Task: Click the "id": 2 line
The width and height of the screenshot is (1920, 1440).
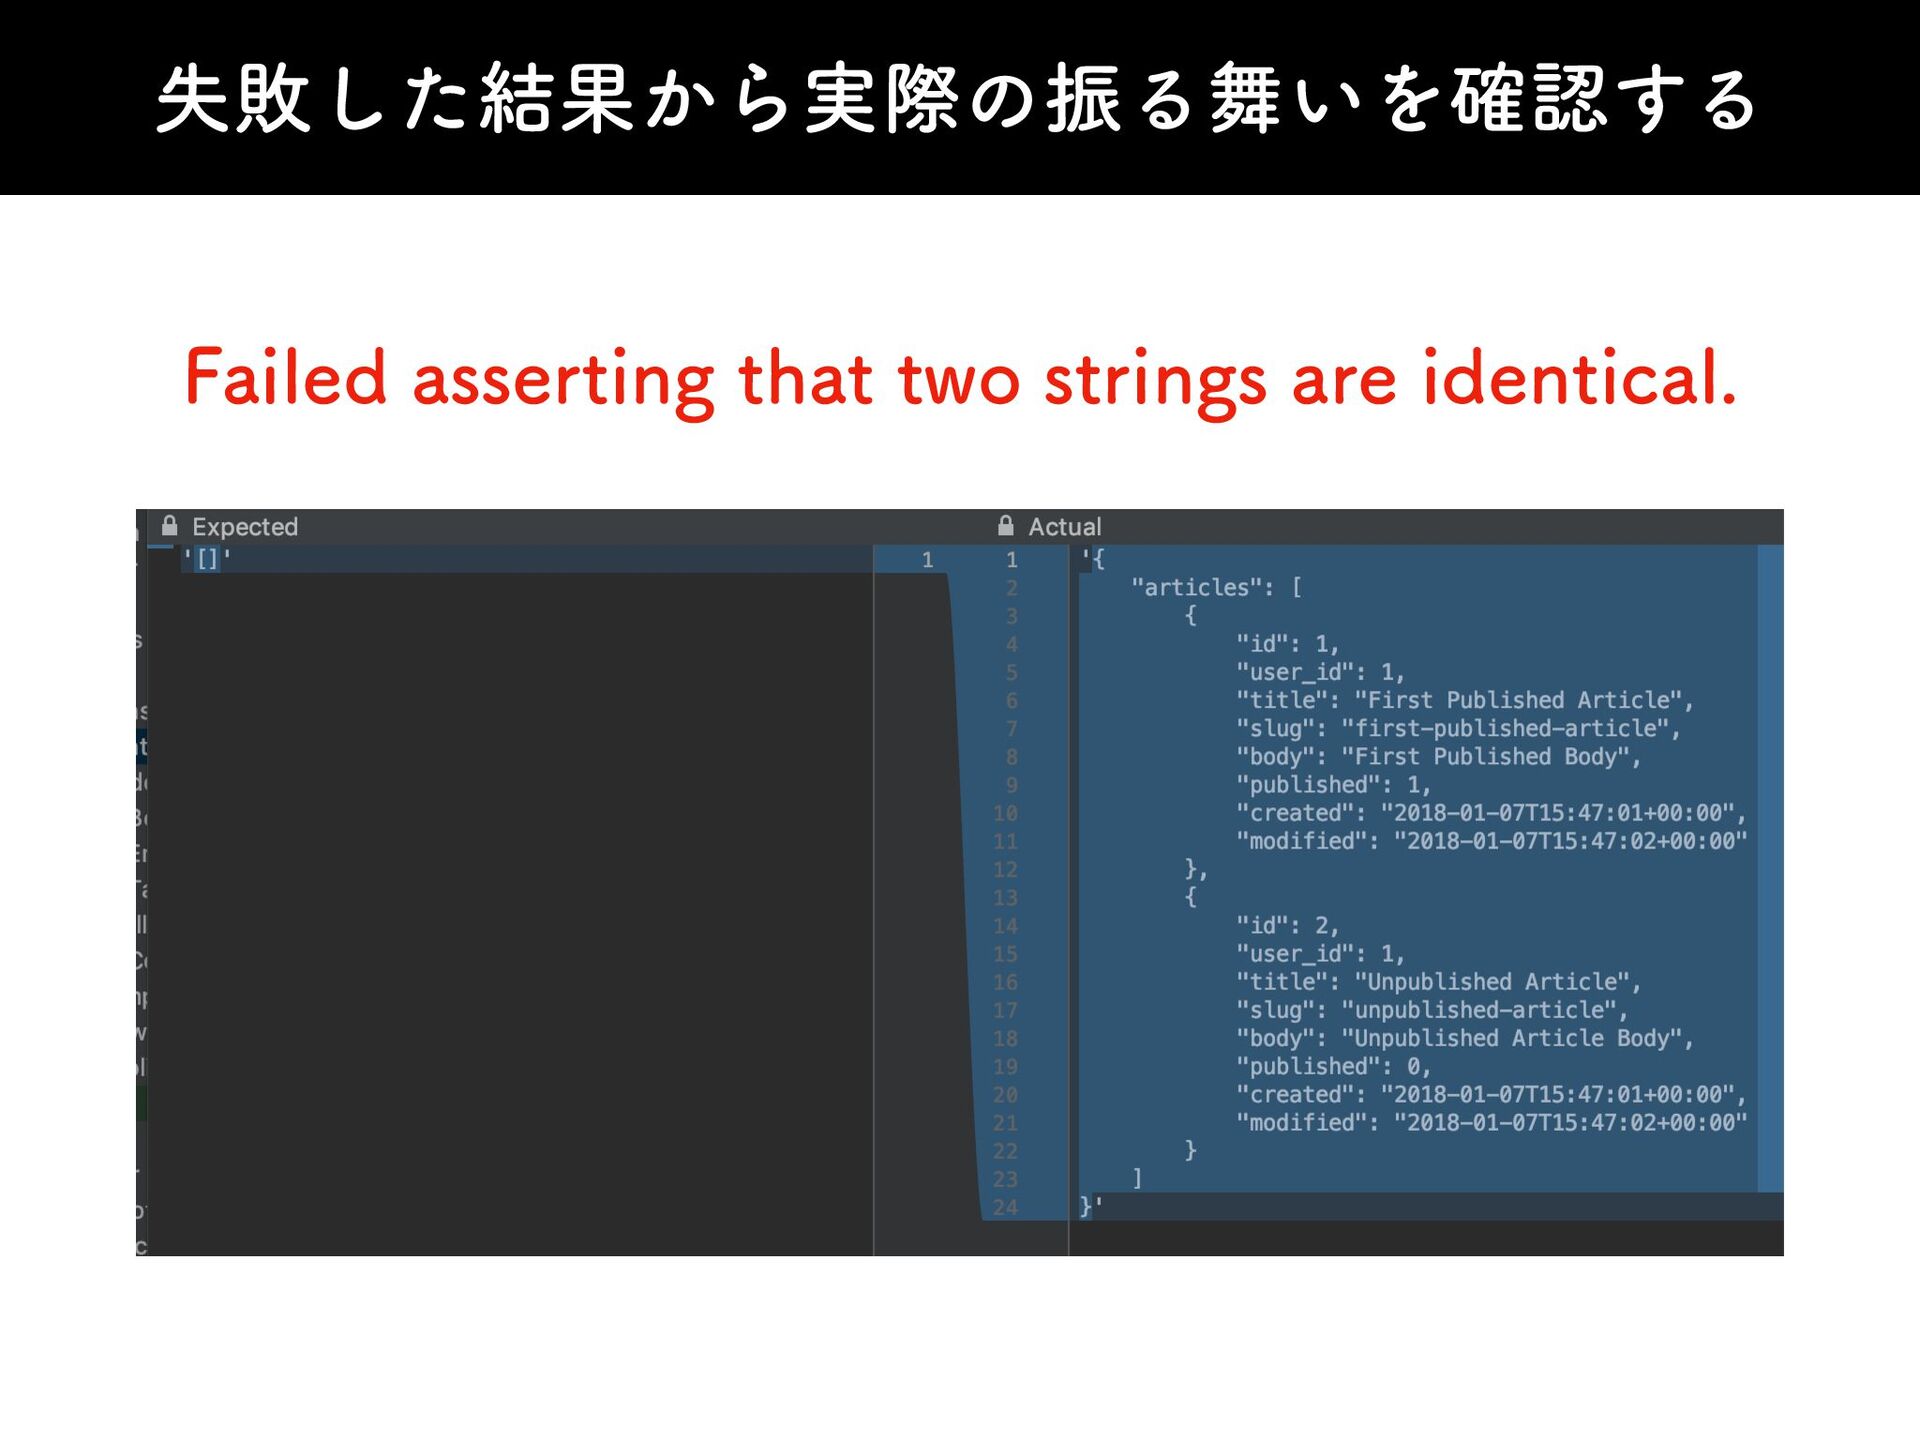Action: click(1287, 925)
